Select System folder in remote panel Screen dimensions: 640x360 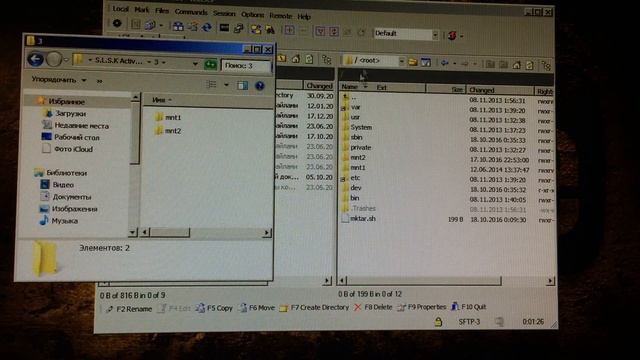pyautogui.click(x=356, y=127)
